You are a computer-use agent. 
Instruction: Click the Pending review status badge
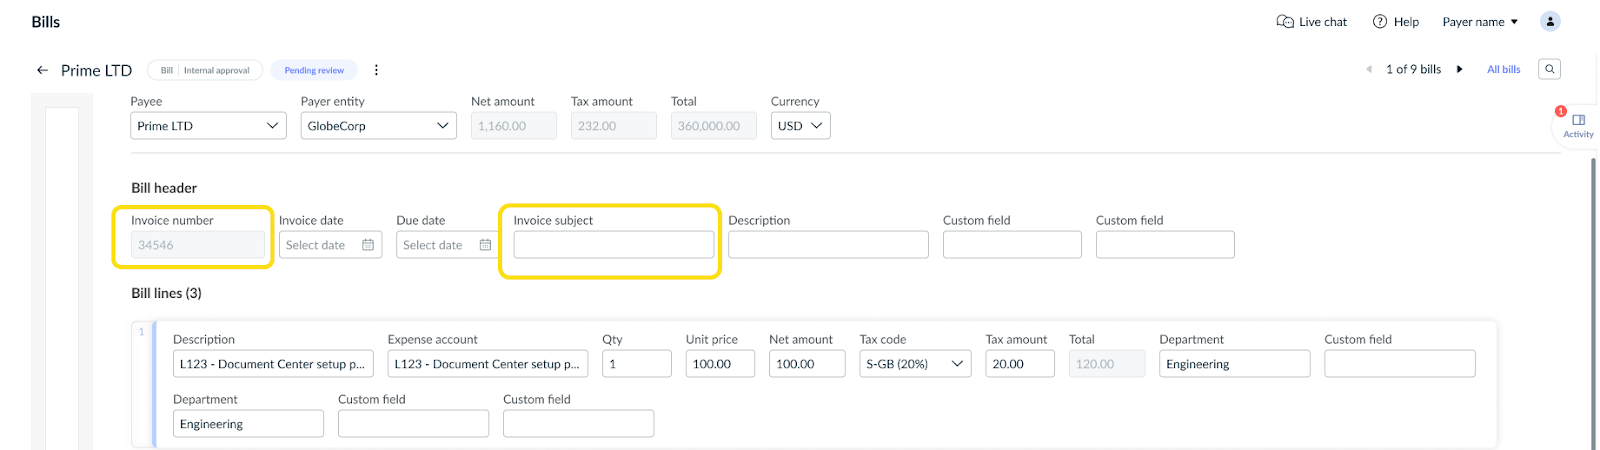314,70
